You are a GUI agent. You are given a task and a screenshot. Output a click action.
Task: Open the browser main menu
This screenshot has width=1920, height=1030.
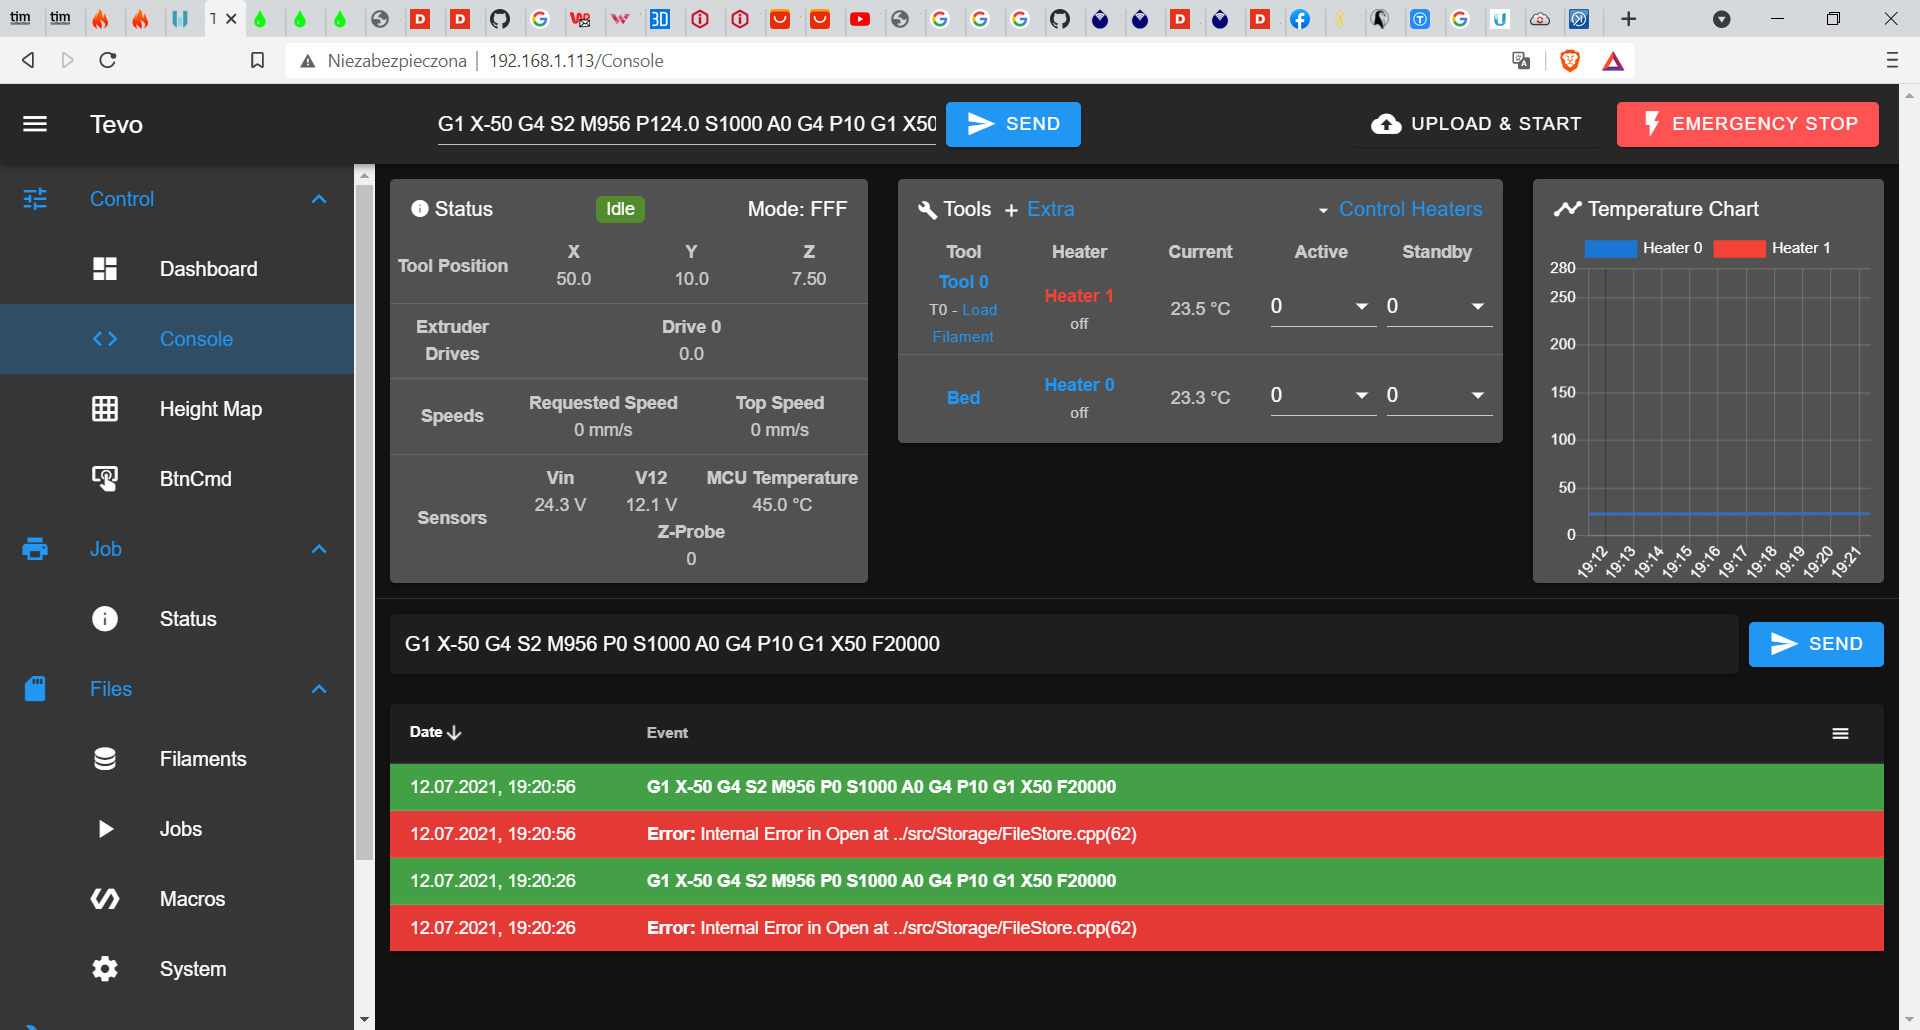[1892, 61]
